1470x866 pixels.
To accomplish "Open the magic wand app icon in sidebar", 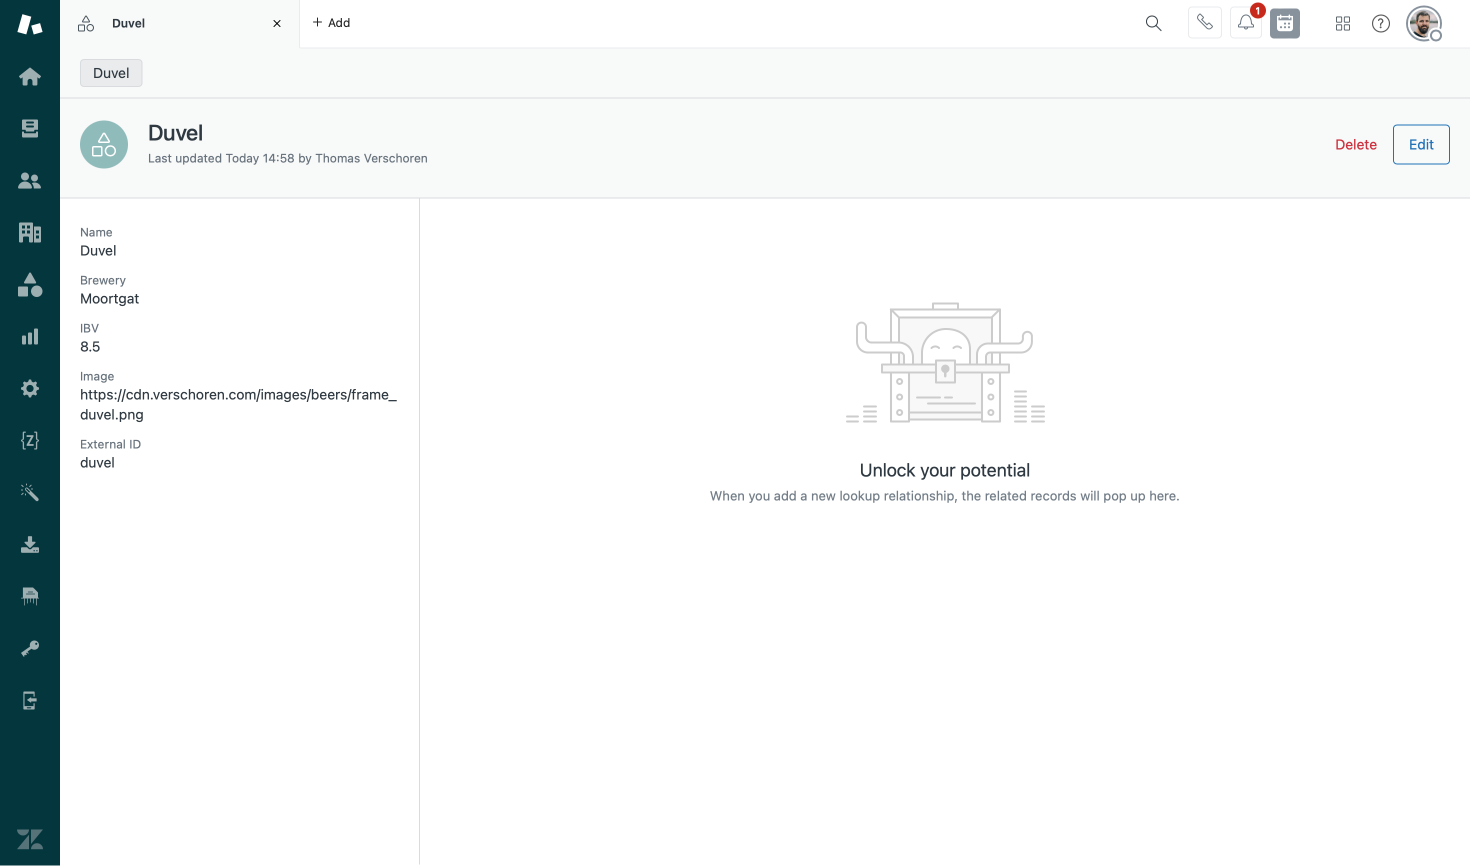I will pyautogui.click(x=30, y=492).
